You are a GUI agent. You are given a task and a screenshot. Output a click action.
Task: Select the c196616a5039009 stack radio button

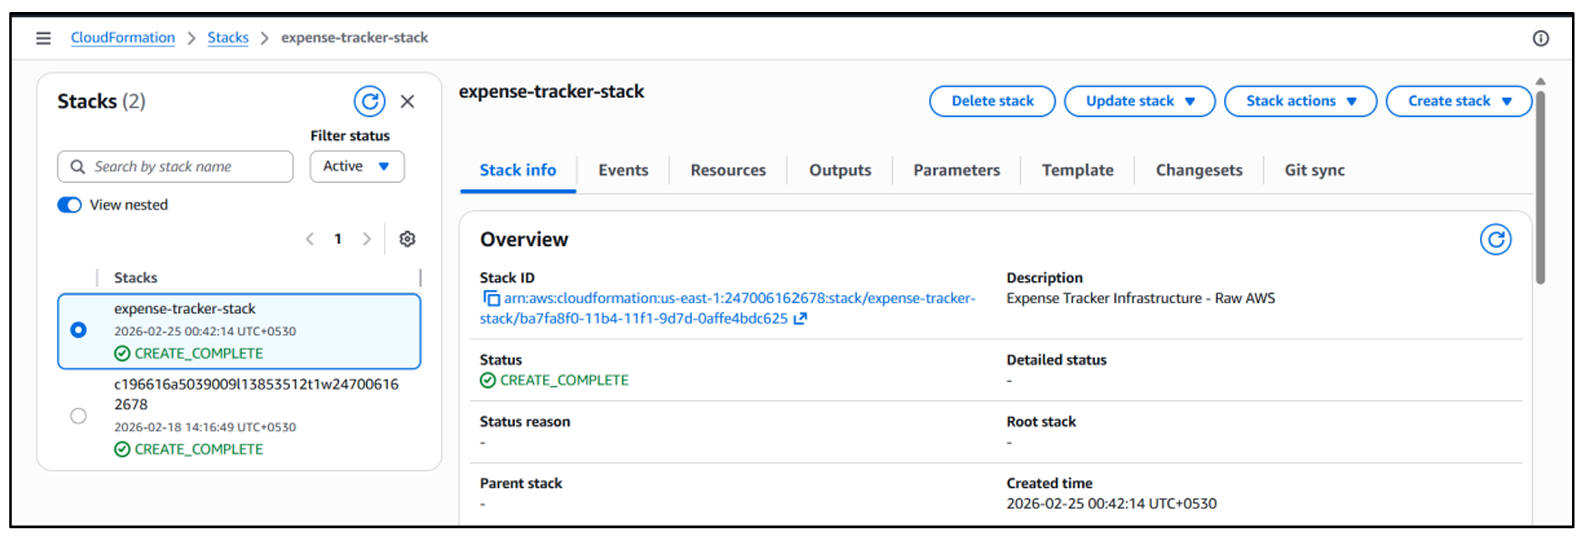point(78,416)
